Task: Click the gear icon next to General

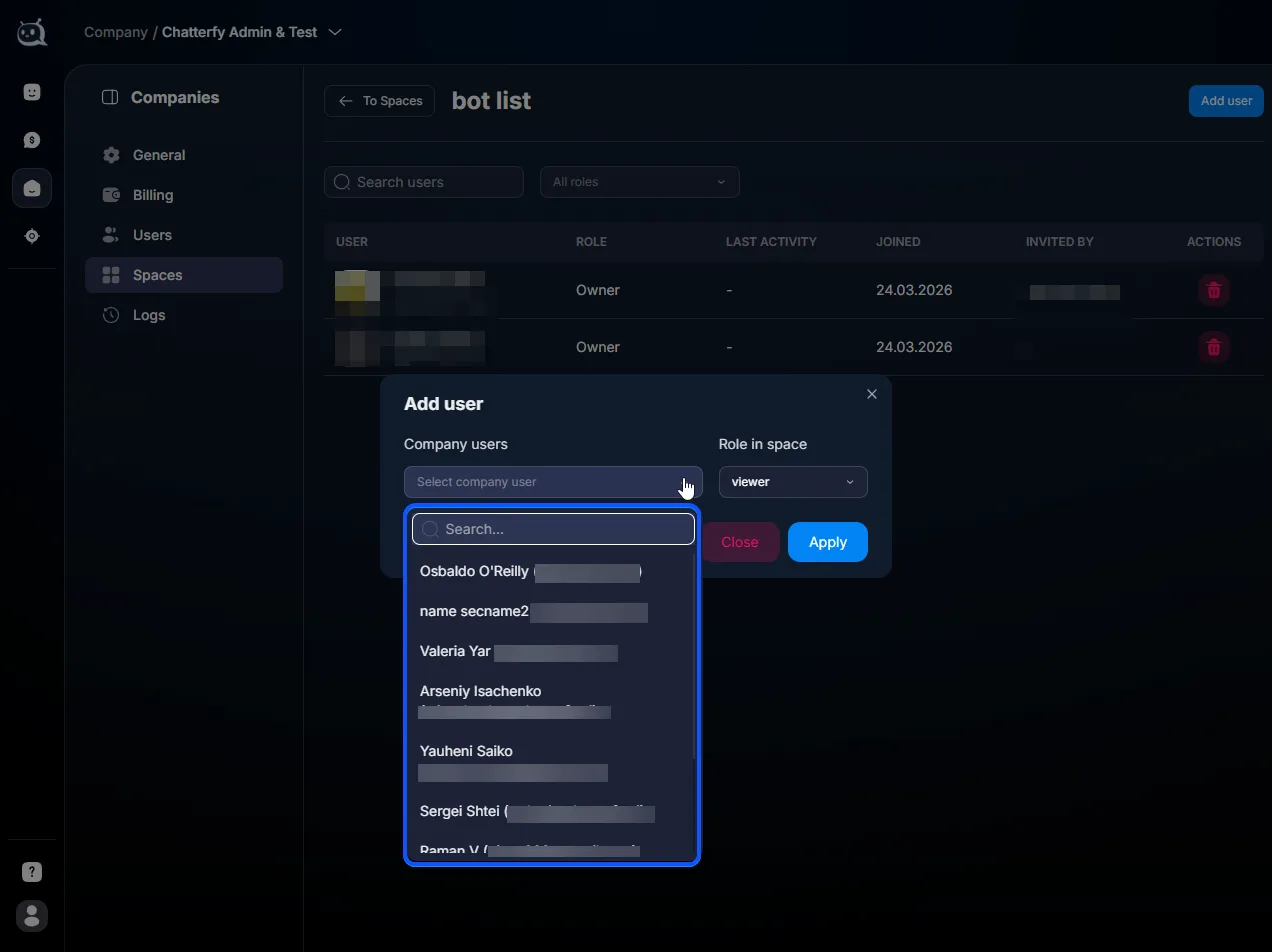Action: click(111, 155)
